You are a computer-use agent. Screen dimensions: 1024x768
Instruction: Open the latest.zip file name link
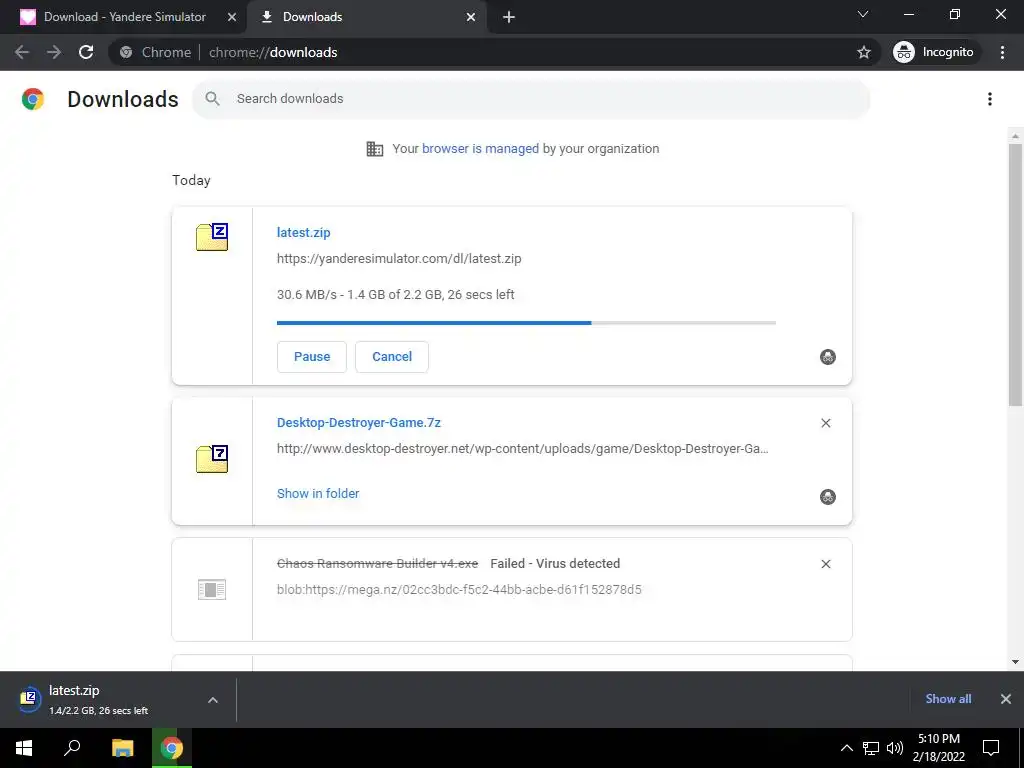coord(304,232)
